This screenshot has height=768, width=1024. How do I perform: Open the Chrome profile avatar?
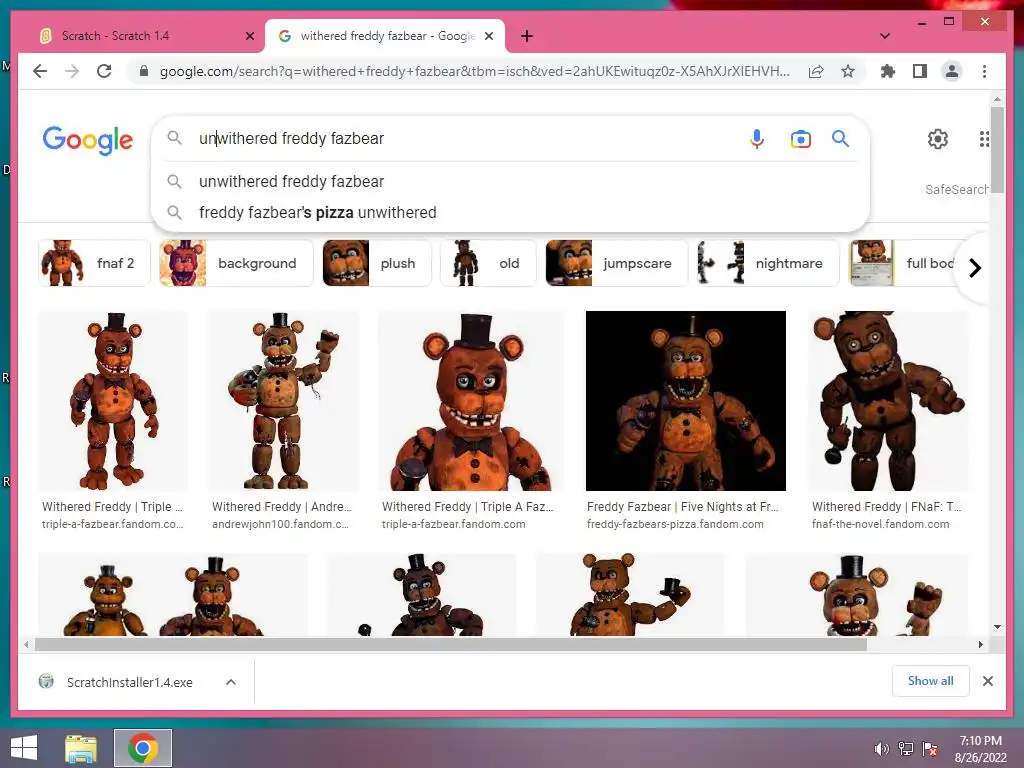[952, 71]
